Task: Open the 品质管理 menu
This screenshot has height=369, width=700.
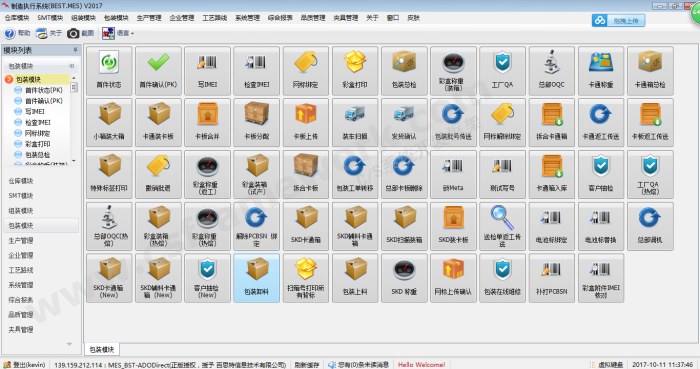Action: coord(313,18)
